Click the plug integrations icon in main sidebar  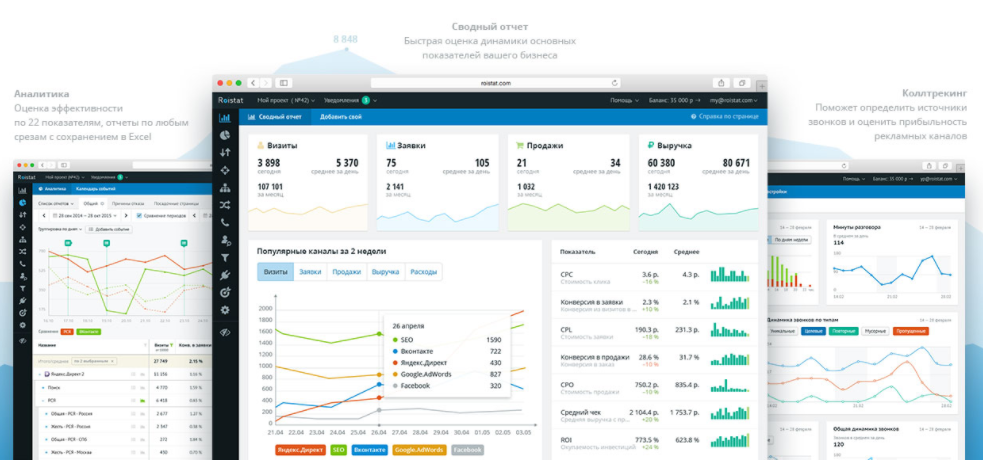(224, 274)
